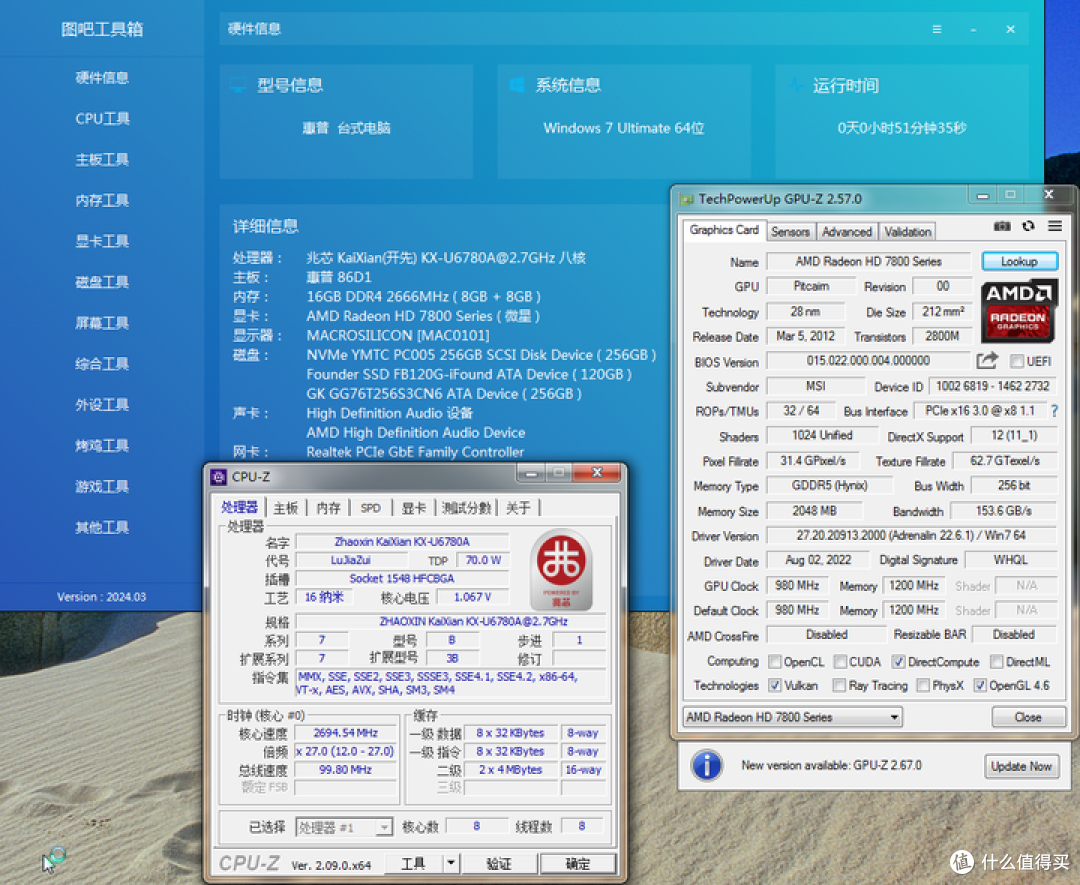Open 显卡工具 in the sidebar
The width and height of the screenshot is (1080, 885).
[x=102, y=241]
